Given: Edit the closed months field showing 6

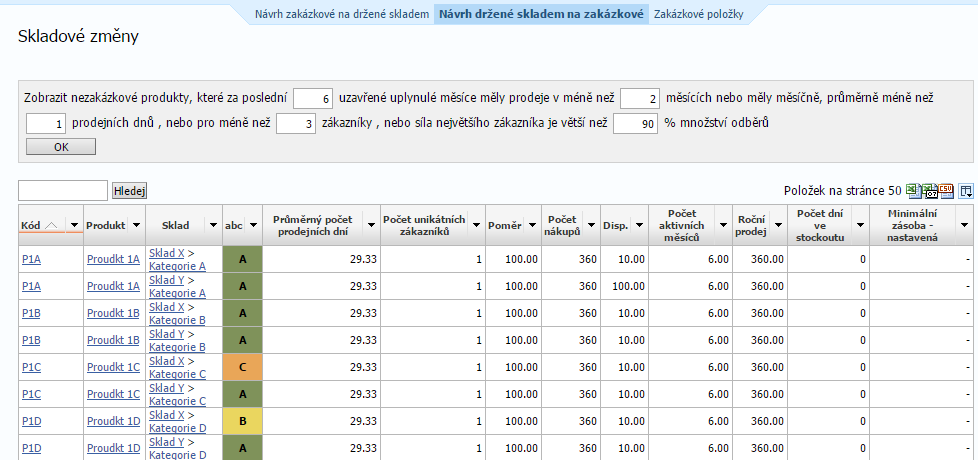Looking at the screenshot, I should click(314, 98).
